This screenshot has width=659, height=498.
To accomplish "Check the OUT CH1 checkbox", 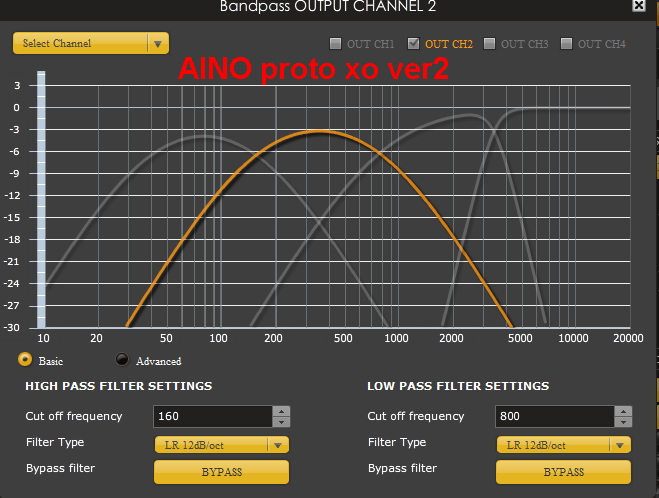I will (x=335, y=44).
